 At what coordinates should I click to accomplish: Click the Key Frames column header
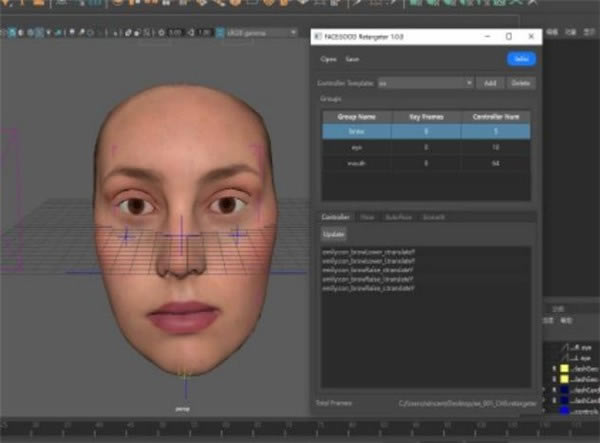click(x=426, y=117)
